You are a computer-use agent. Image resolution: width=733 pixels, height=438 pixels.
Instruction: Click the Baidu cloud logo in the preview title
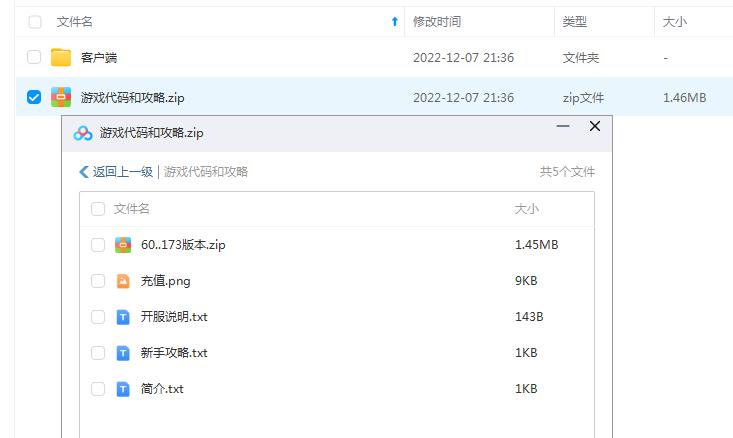(x=83, y=132)
